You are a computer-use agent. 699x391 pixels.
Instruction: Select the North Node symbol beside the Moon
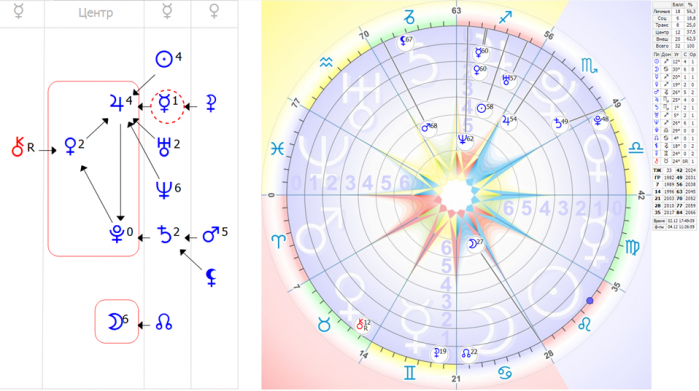tap(164, 322)
